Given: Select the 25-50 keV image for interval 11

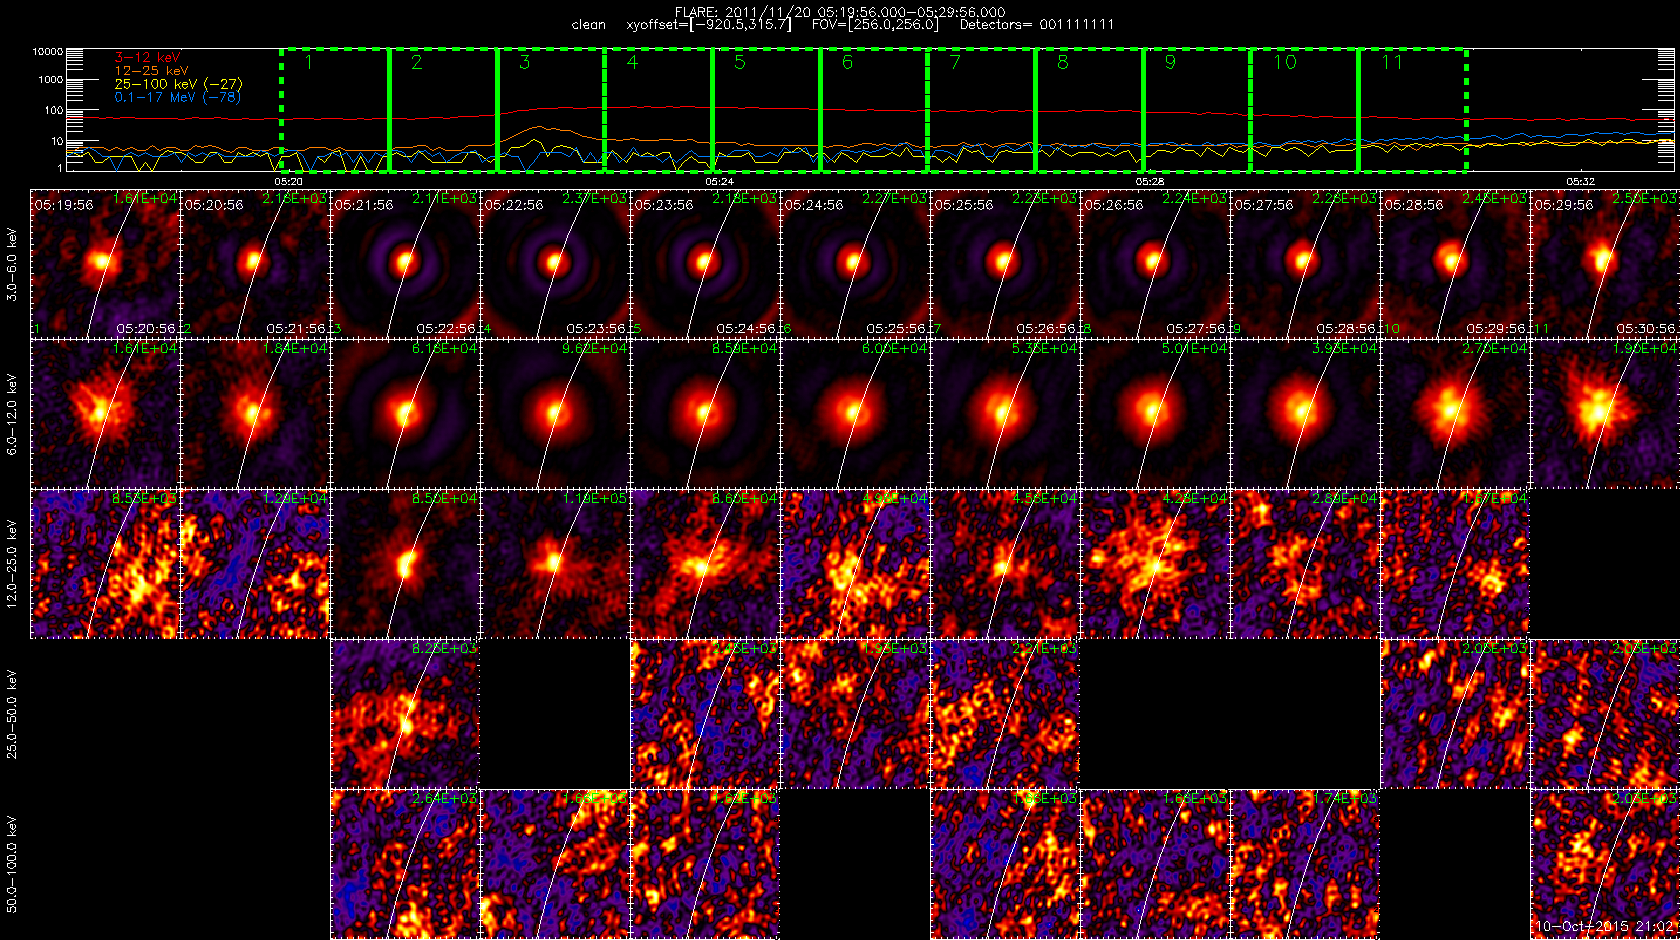Looking at the screenshot, I should pos(1605,714).
